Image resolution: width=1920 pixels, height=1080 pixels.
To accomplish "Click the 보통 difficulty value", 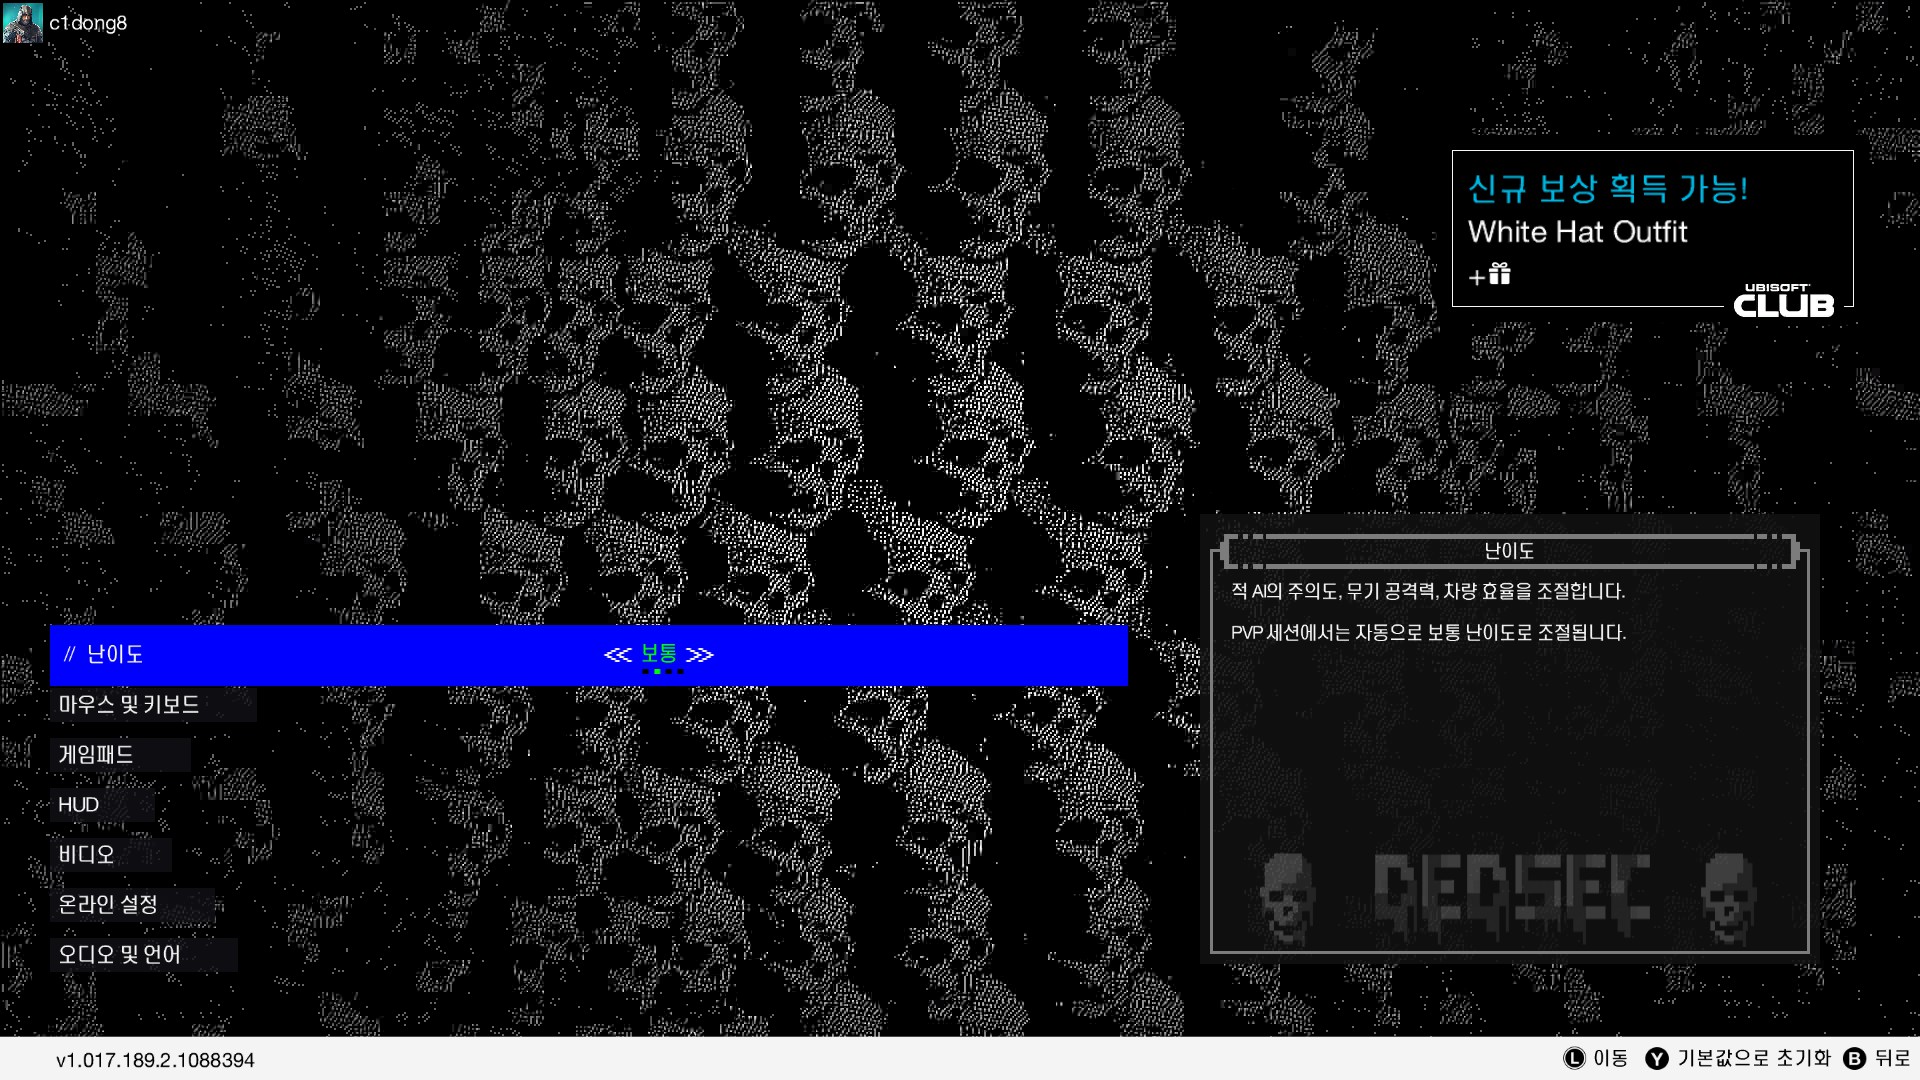I will 659,653.
